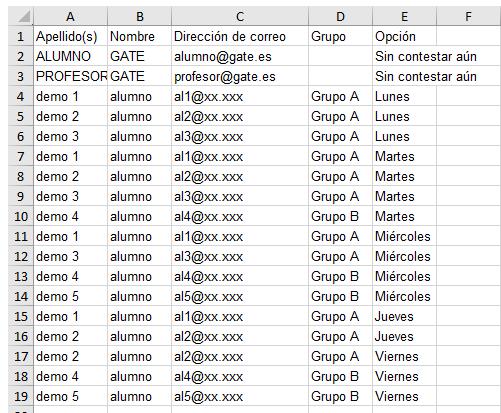This screenshot has height=413, width=501.
Task: Select cell with alumno@gate.es
Action: point(240,56)
